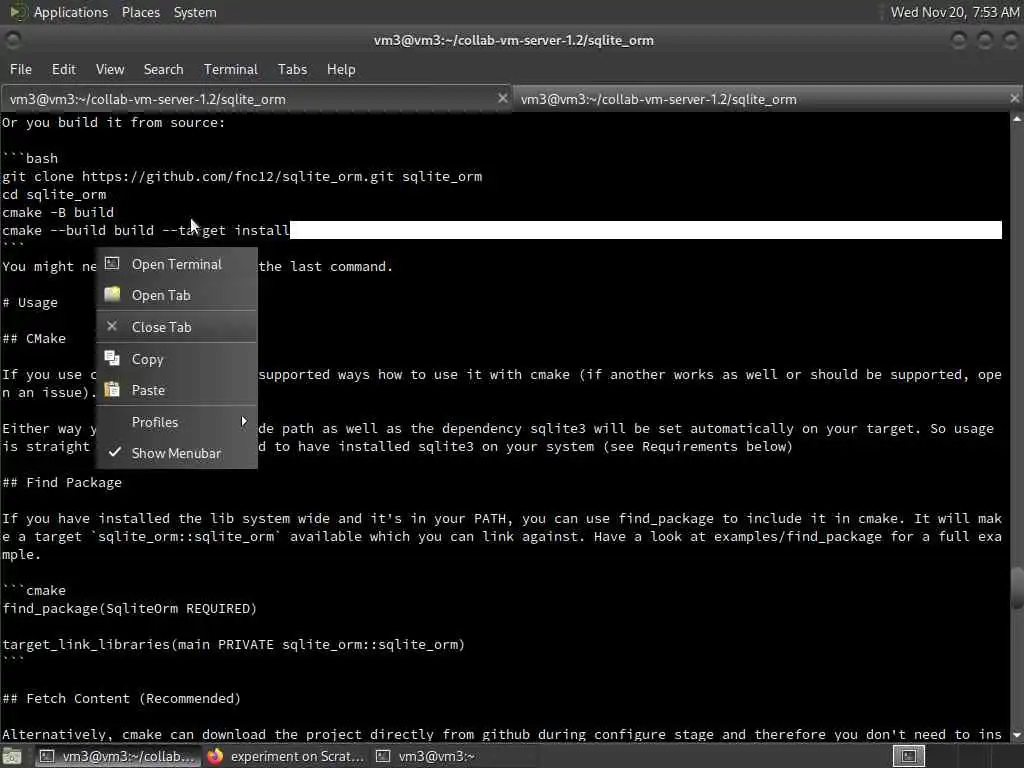1024x768 pixels.
Task: Click the 'cd sqlite_orm' line
Action: click(x=54, y=195)
